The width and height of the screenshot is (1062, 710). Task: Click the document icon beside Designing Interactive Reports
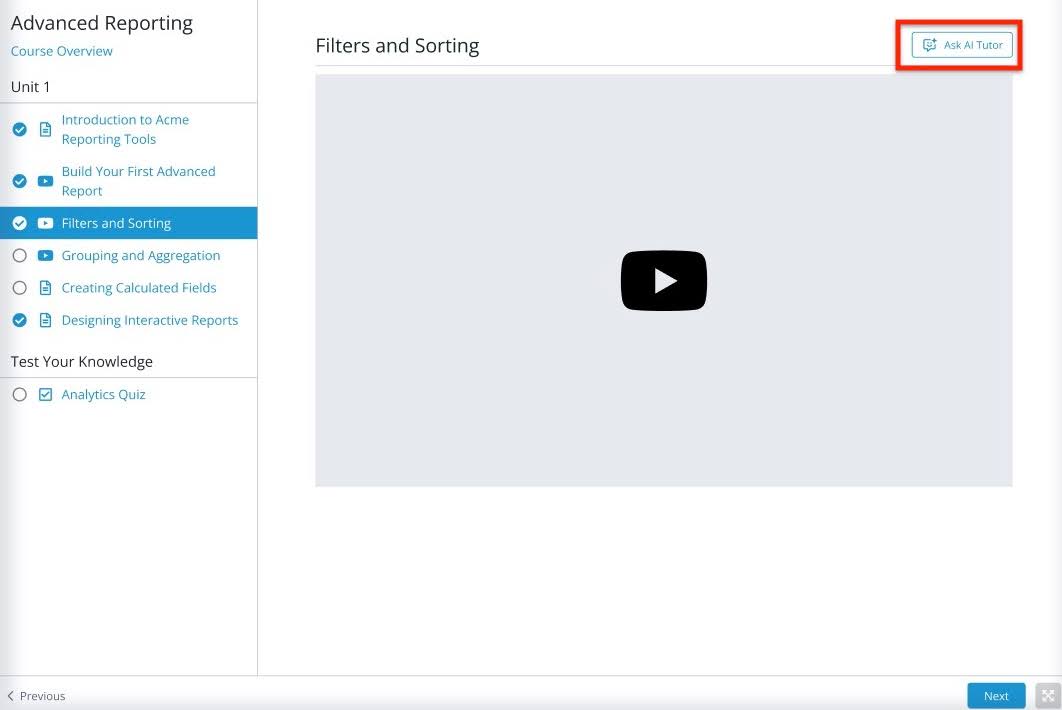pyautogui.click(x=45, y=321)
